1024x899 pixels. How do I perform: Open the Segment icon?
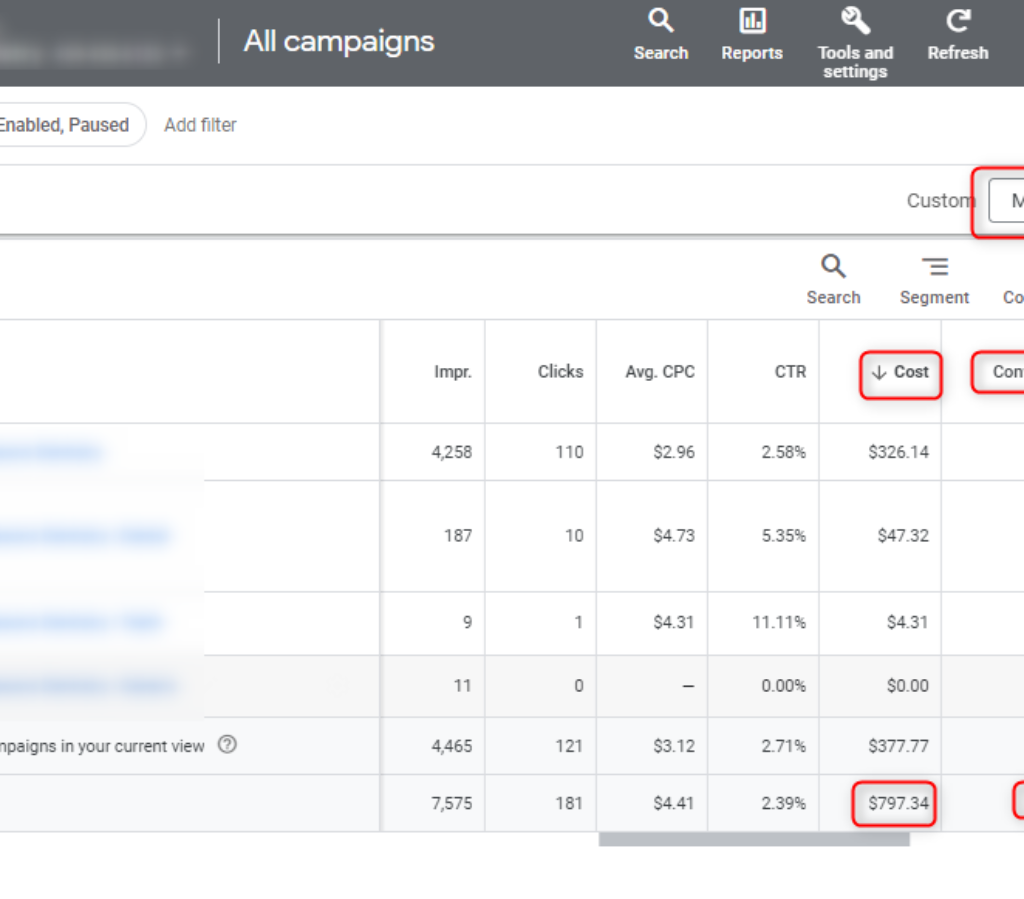point(934,267)
